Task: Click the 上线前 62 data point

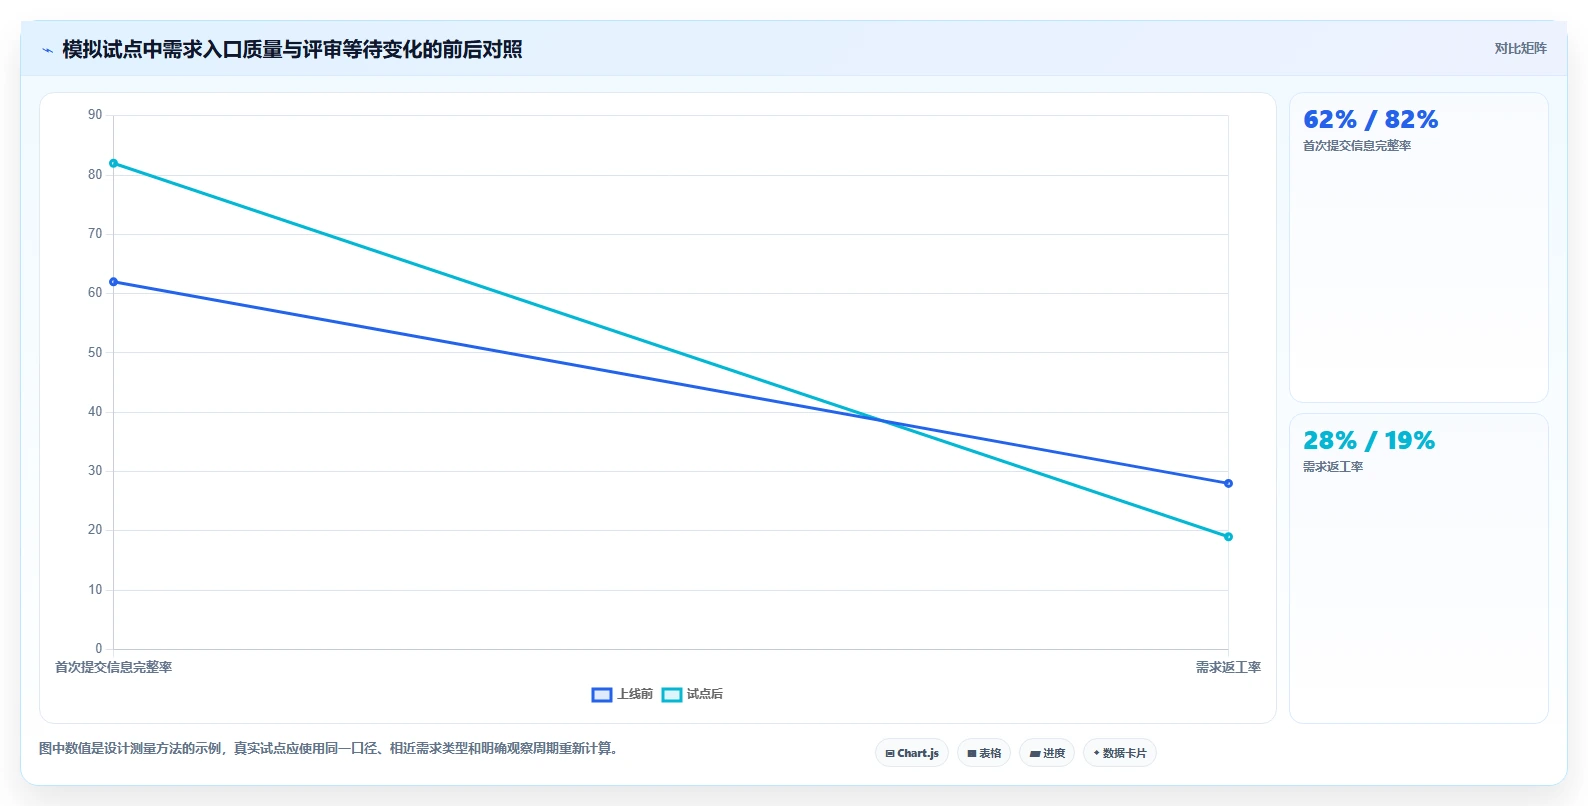Action: pyautogui.click(x=113, y=282)
